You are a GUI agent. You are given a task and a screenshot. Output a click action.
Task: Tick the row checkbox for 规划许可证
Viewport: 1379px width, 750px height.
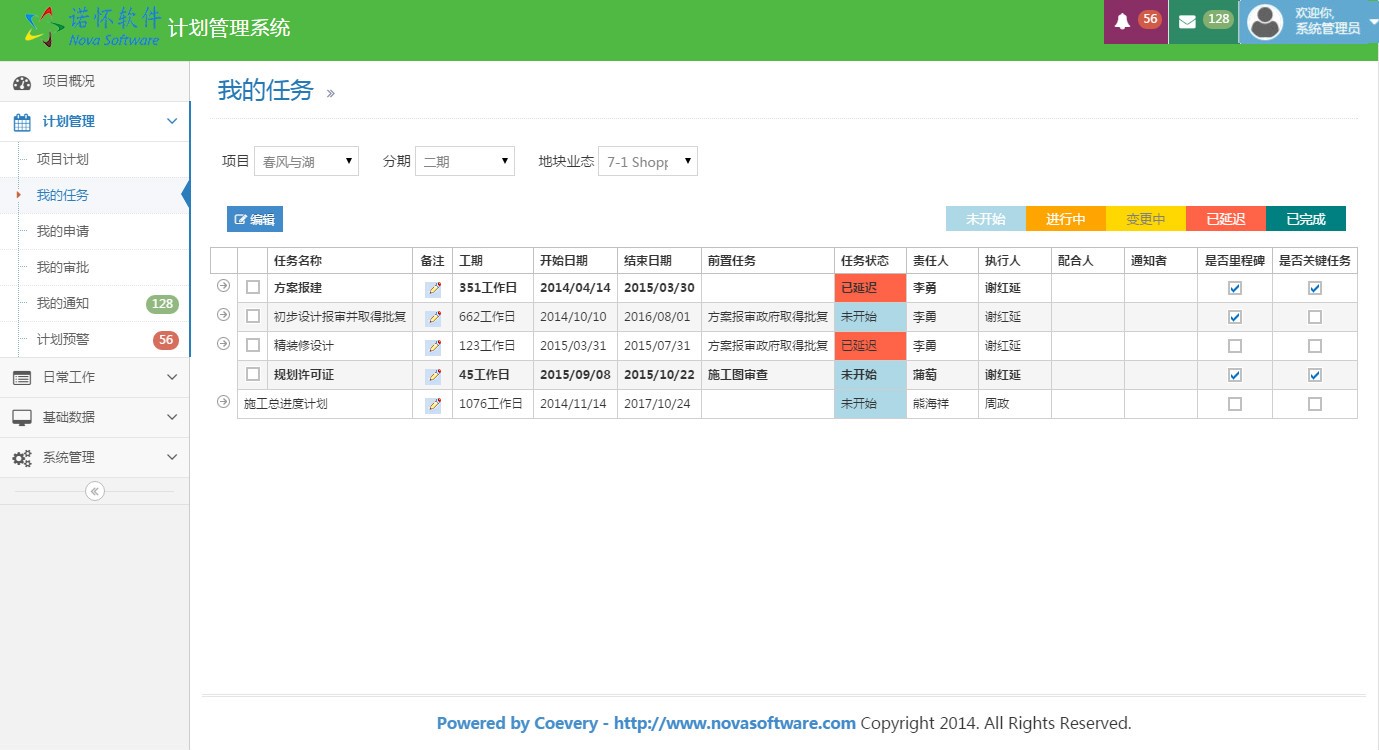253,375
